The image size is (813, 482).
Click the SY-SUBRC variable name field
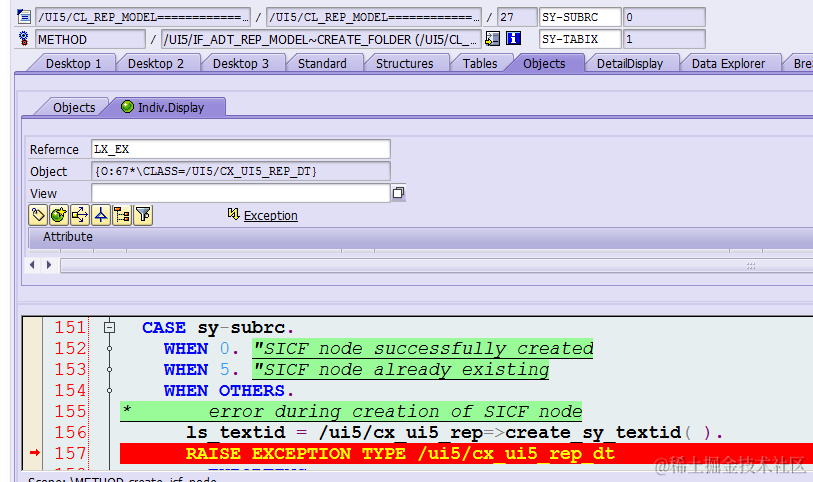(x=580, y=17)
